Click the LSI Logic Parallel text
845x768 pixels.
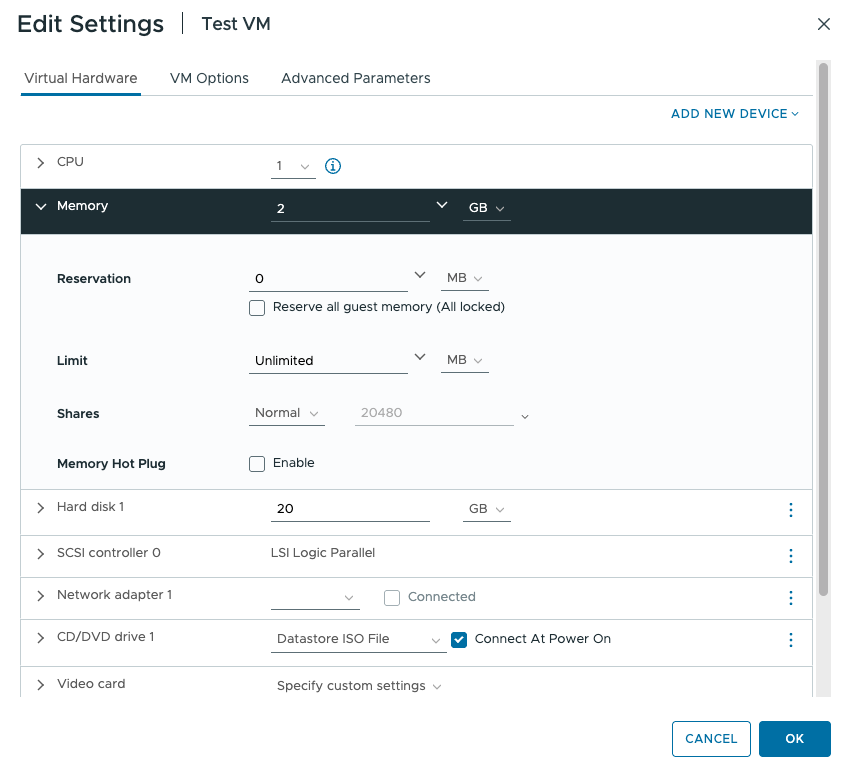[x=323, y=553]
